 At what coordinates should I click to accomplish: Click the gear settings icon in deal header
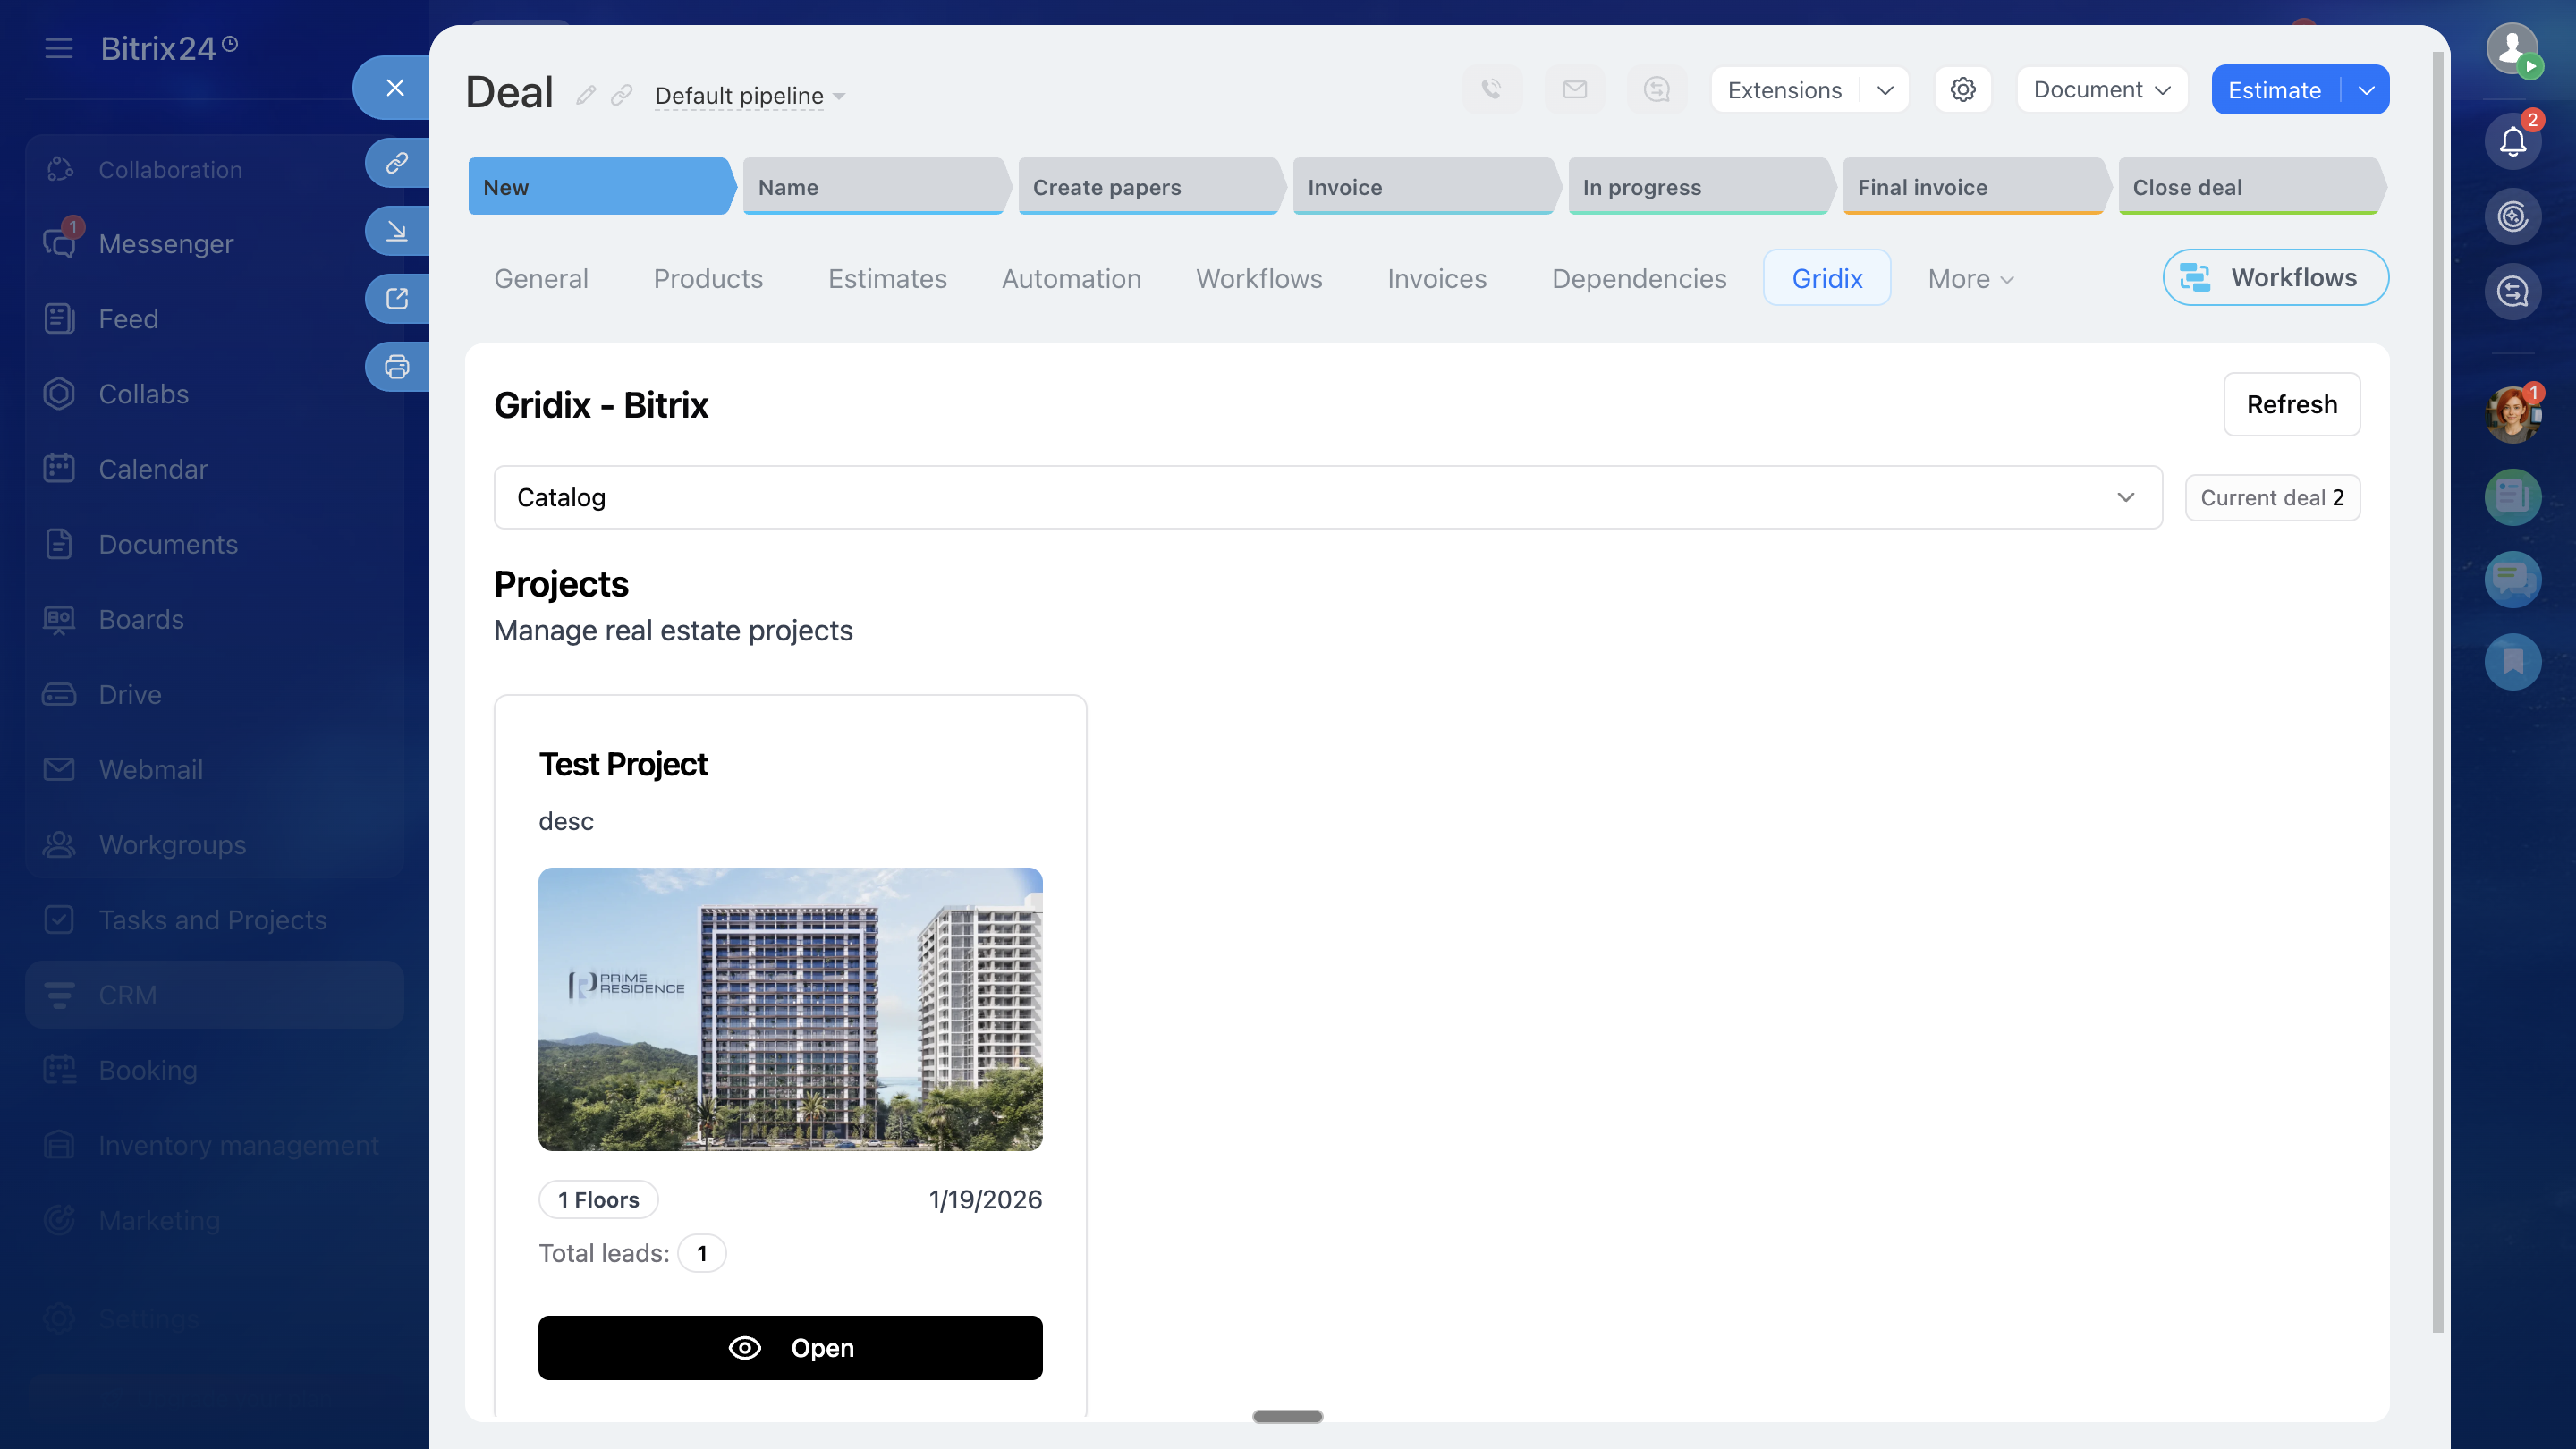click(x=1962, y=90)
